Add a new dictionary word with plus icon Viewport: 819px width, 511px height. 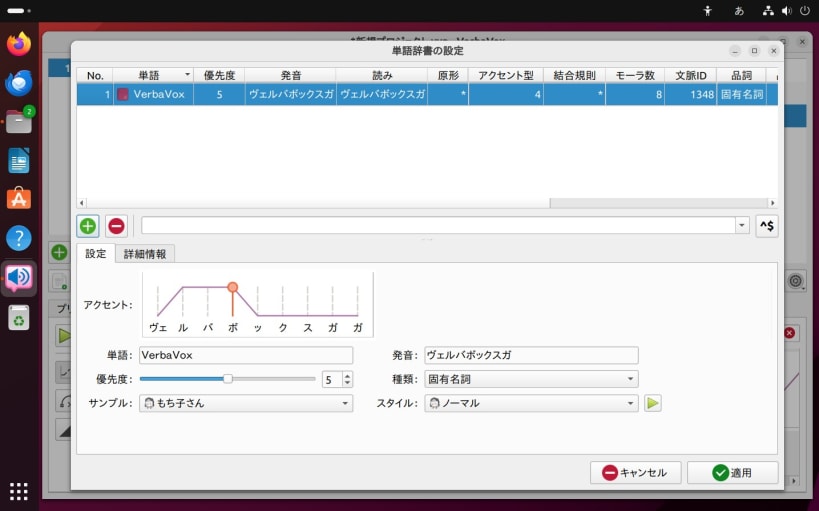coord(88,226)
